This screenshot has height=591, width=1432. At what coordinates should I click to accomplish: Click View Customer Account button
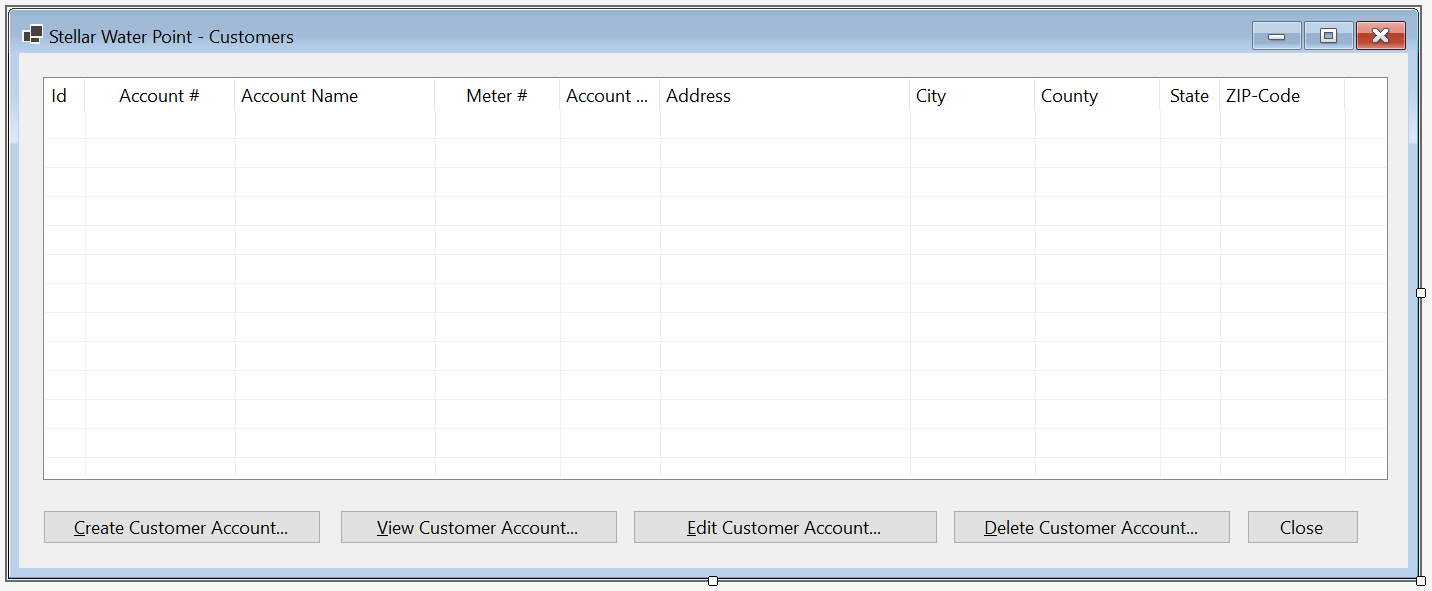479,527
